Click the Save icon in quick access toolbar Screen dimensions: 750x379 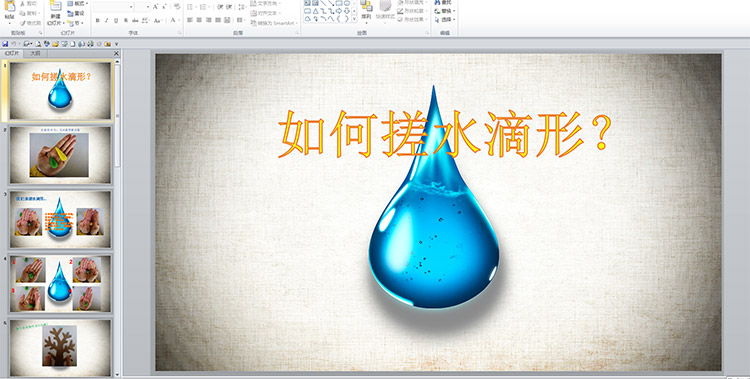tap(5, 44)
